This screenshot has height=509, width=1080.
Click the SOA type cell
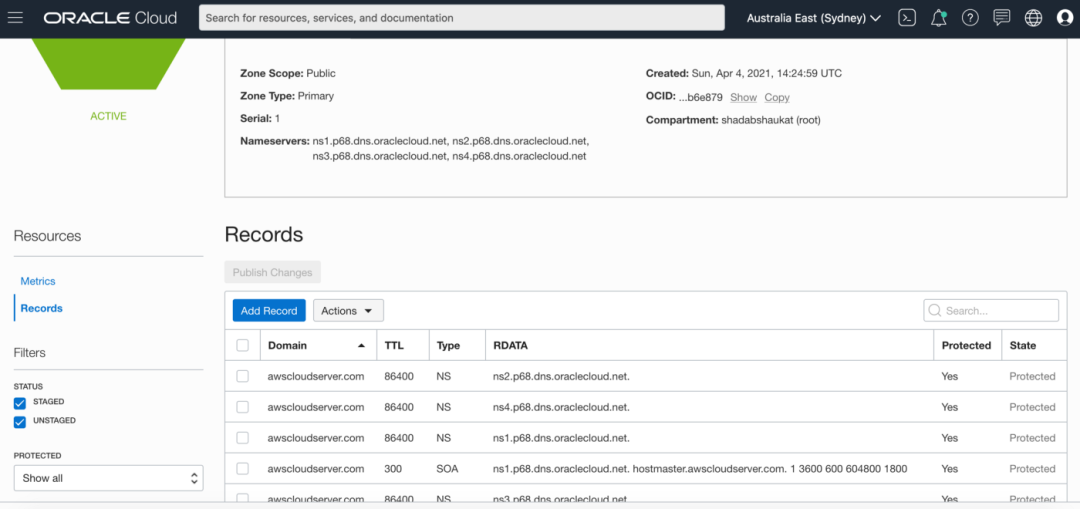(447, 468)
